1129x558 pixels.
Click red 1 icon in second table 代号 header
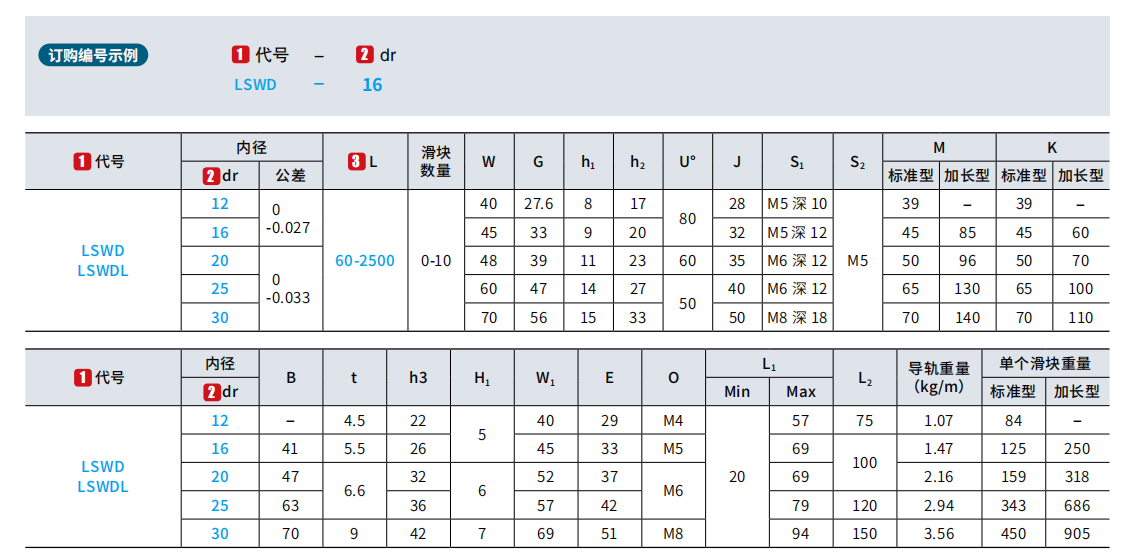[x=82, y=377]
